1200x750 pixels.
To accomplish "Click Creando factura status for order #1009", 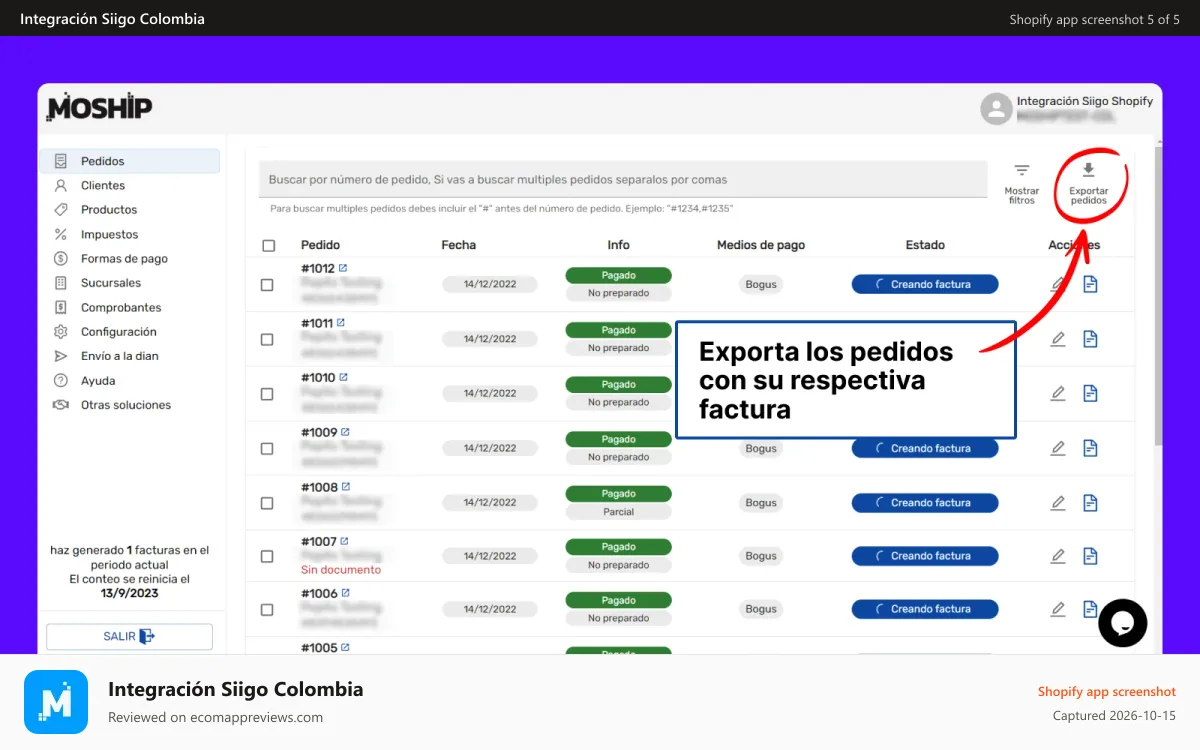I will (x=925, y=449).
